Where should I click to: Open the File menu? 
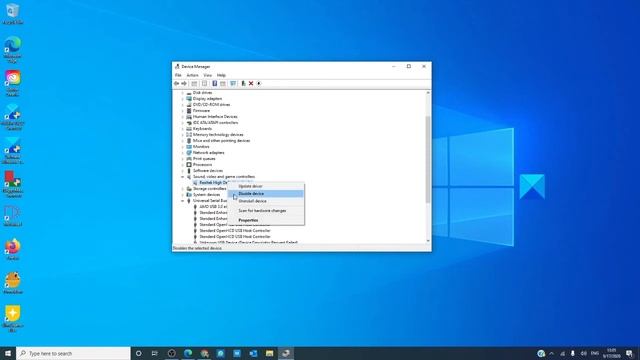178,75
